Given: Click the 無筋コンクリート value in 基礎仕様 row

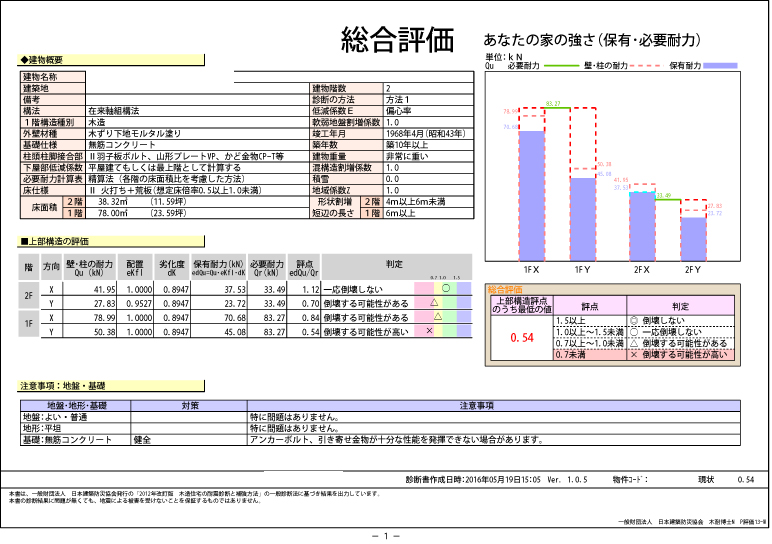Looking at the screenshot, I should click(x=122, y=145).
